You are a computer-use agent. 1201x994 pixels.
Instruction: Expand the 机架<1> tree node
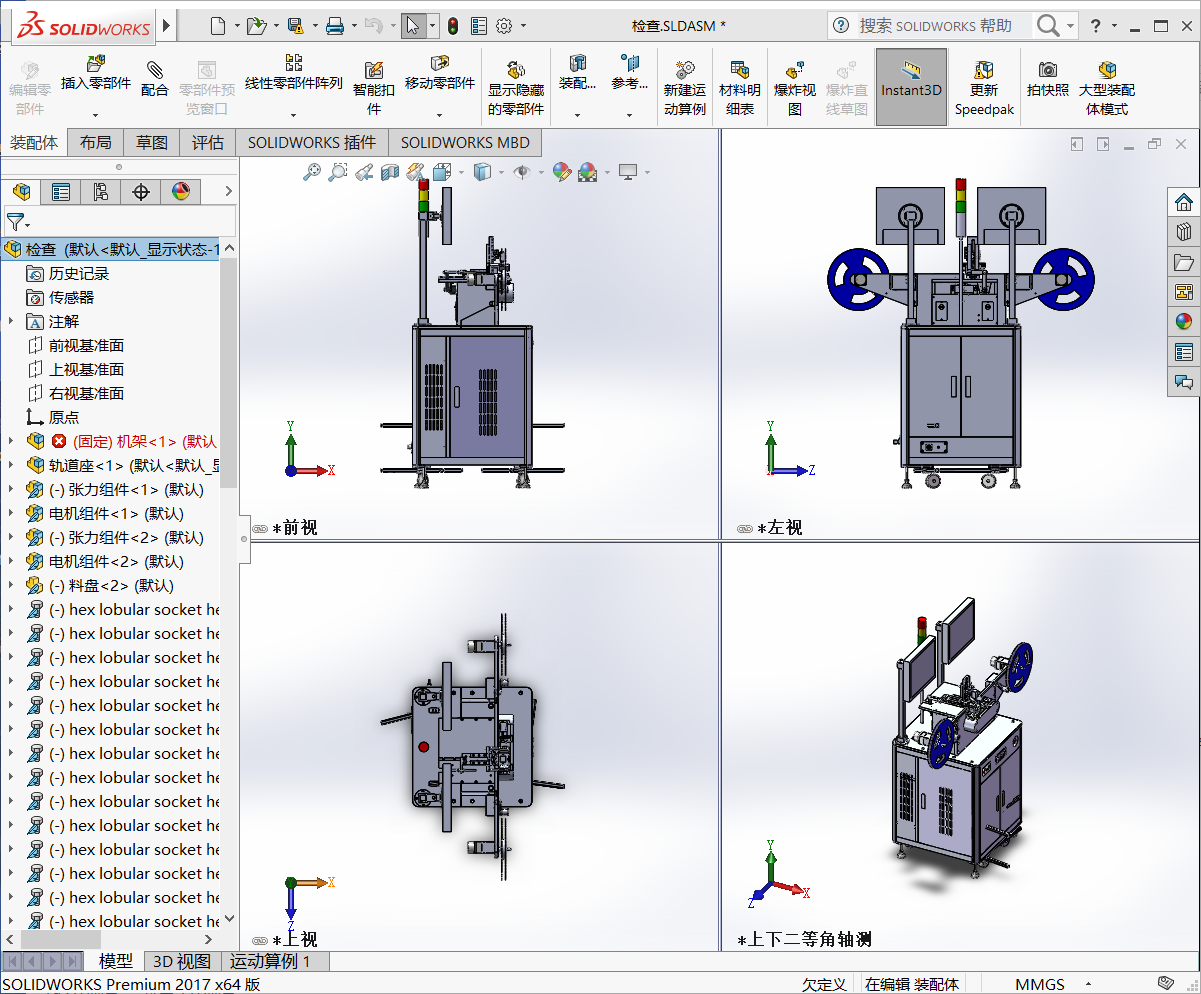tap(11, 441)
